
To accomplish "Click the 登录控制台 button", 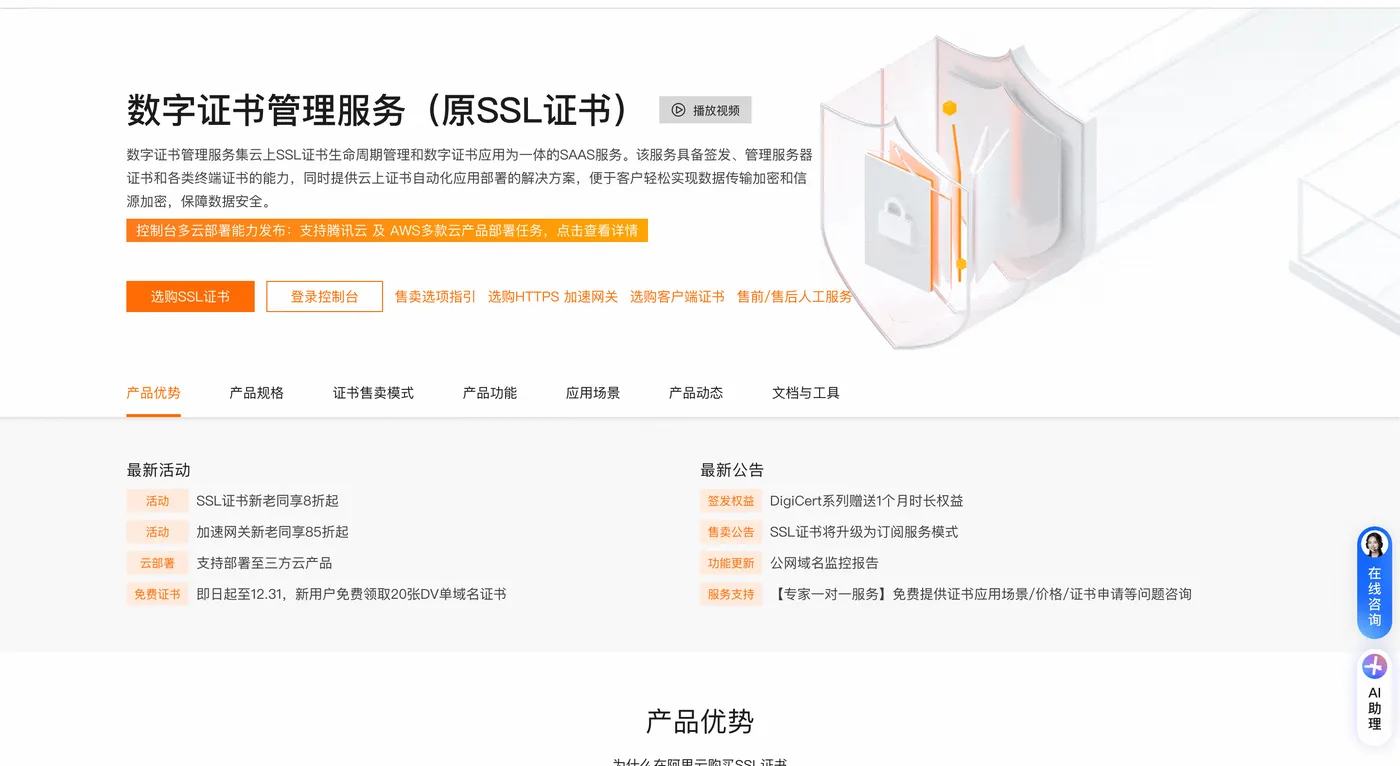I will [324, 296].
